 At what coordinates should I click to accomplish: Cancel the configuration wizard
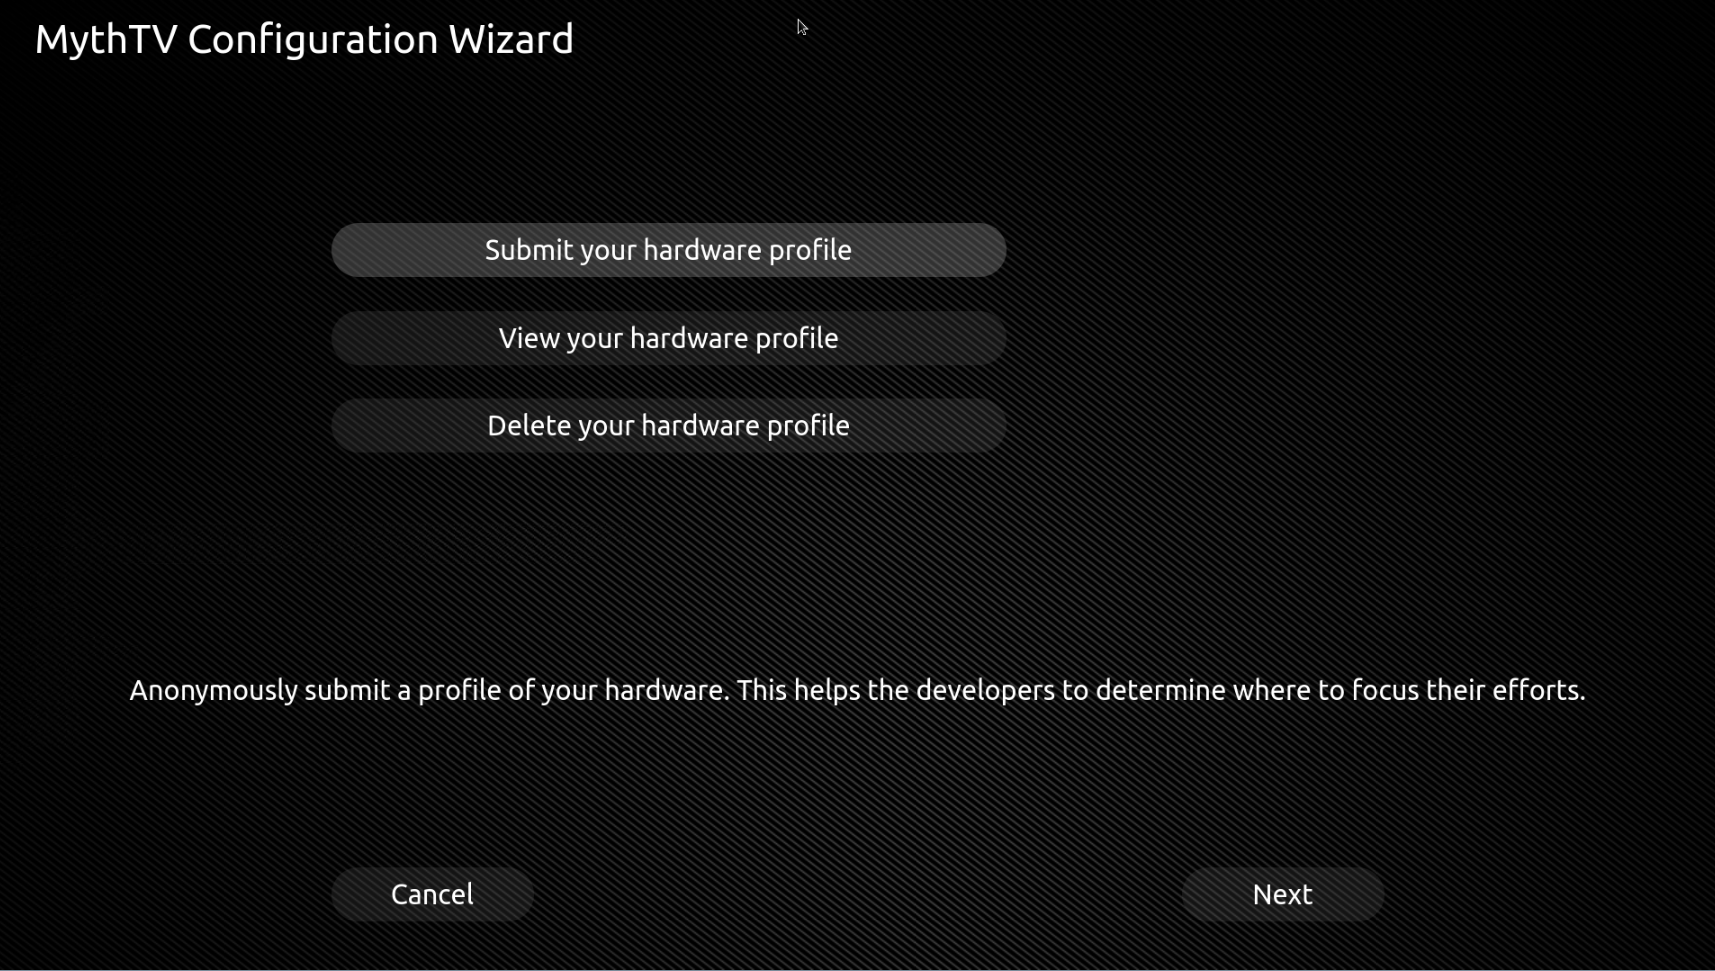click(432, 894)
